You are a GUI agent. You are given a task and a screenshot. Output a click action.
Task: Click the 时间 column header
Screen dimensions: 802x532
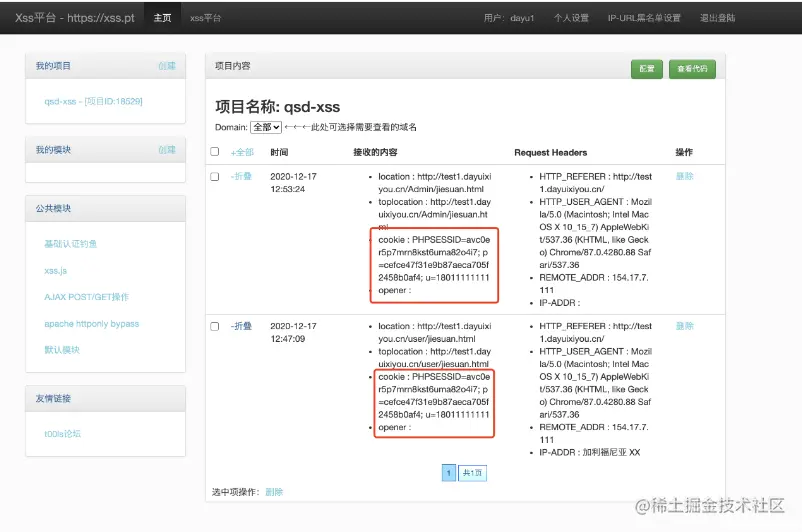pyautogui.click(x=279, y=152)
